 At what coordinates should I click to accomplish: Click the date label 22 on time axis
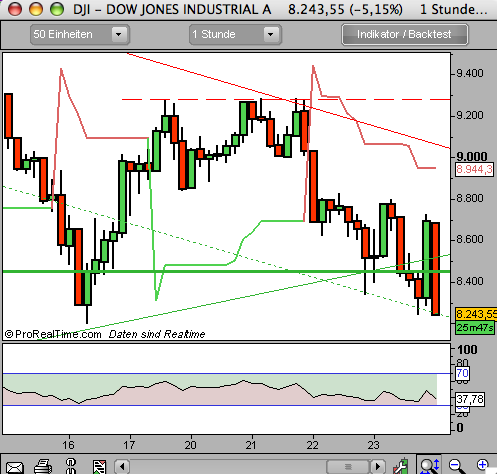[x=313, y=445]
